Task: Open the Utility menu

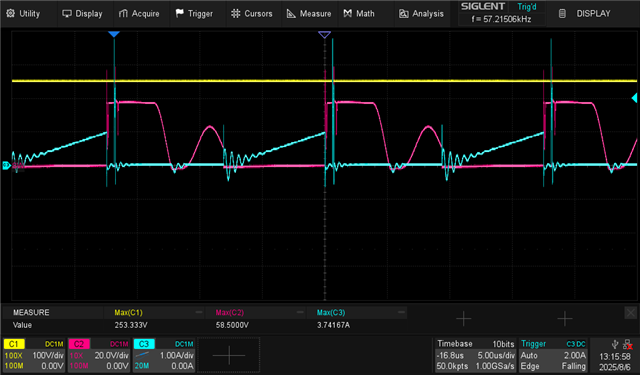Action: coord(23,13)
